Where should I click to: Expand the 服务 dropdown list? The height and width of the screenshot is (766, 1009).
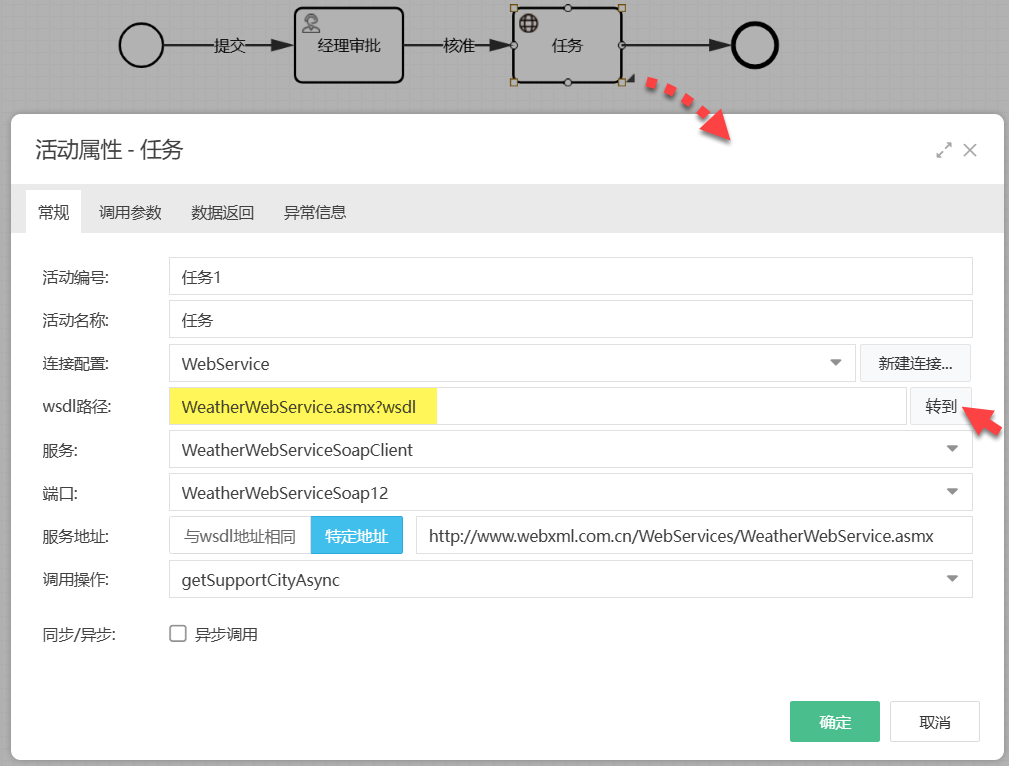tap(570, 450)
